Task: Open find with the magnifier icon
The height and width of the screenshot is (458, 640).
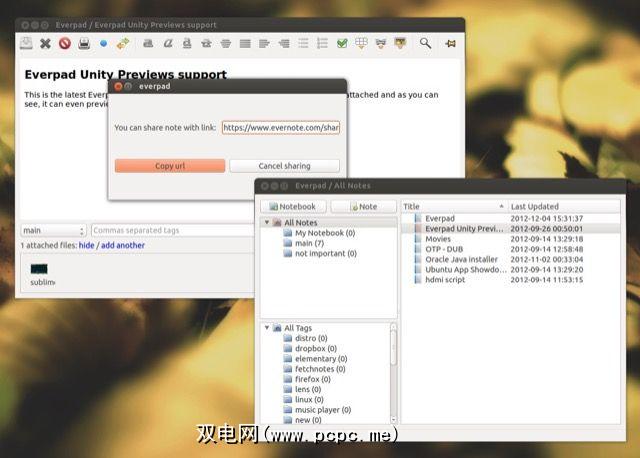Action: pyautogui.click(x=425, y=43)
